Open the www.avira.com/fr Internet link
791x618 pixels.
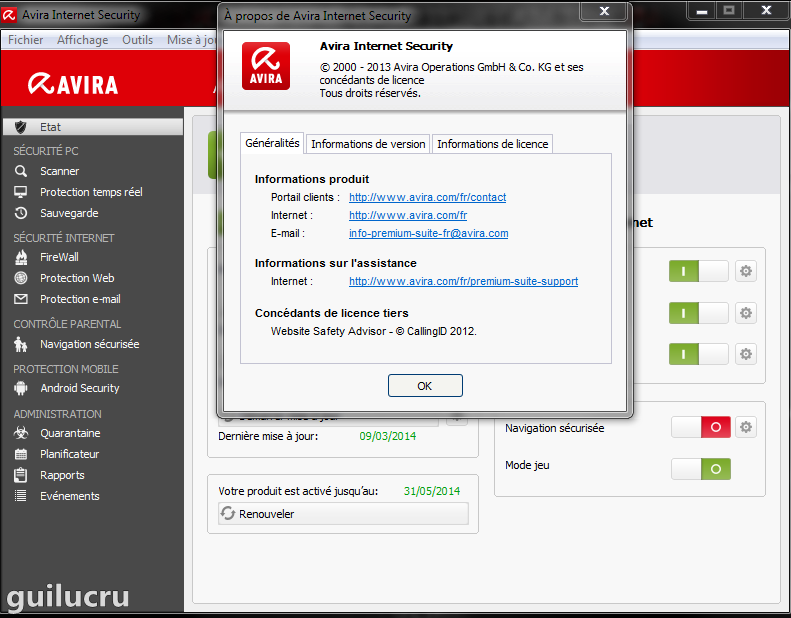(408, 215)
